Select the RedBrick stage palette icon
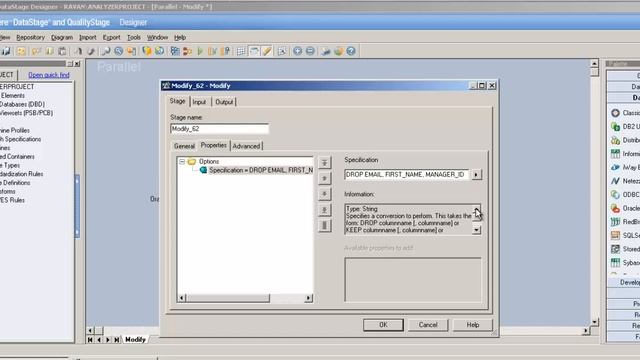Image resolution: width=640 pixels, height=360 pixels. coord(616,222)
